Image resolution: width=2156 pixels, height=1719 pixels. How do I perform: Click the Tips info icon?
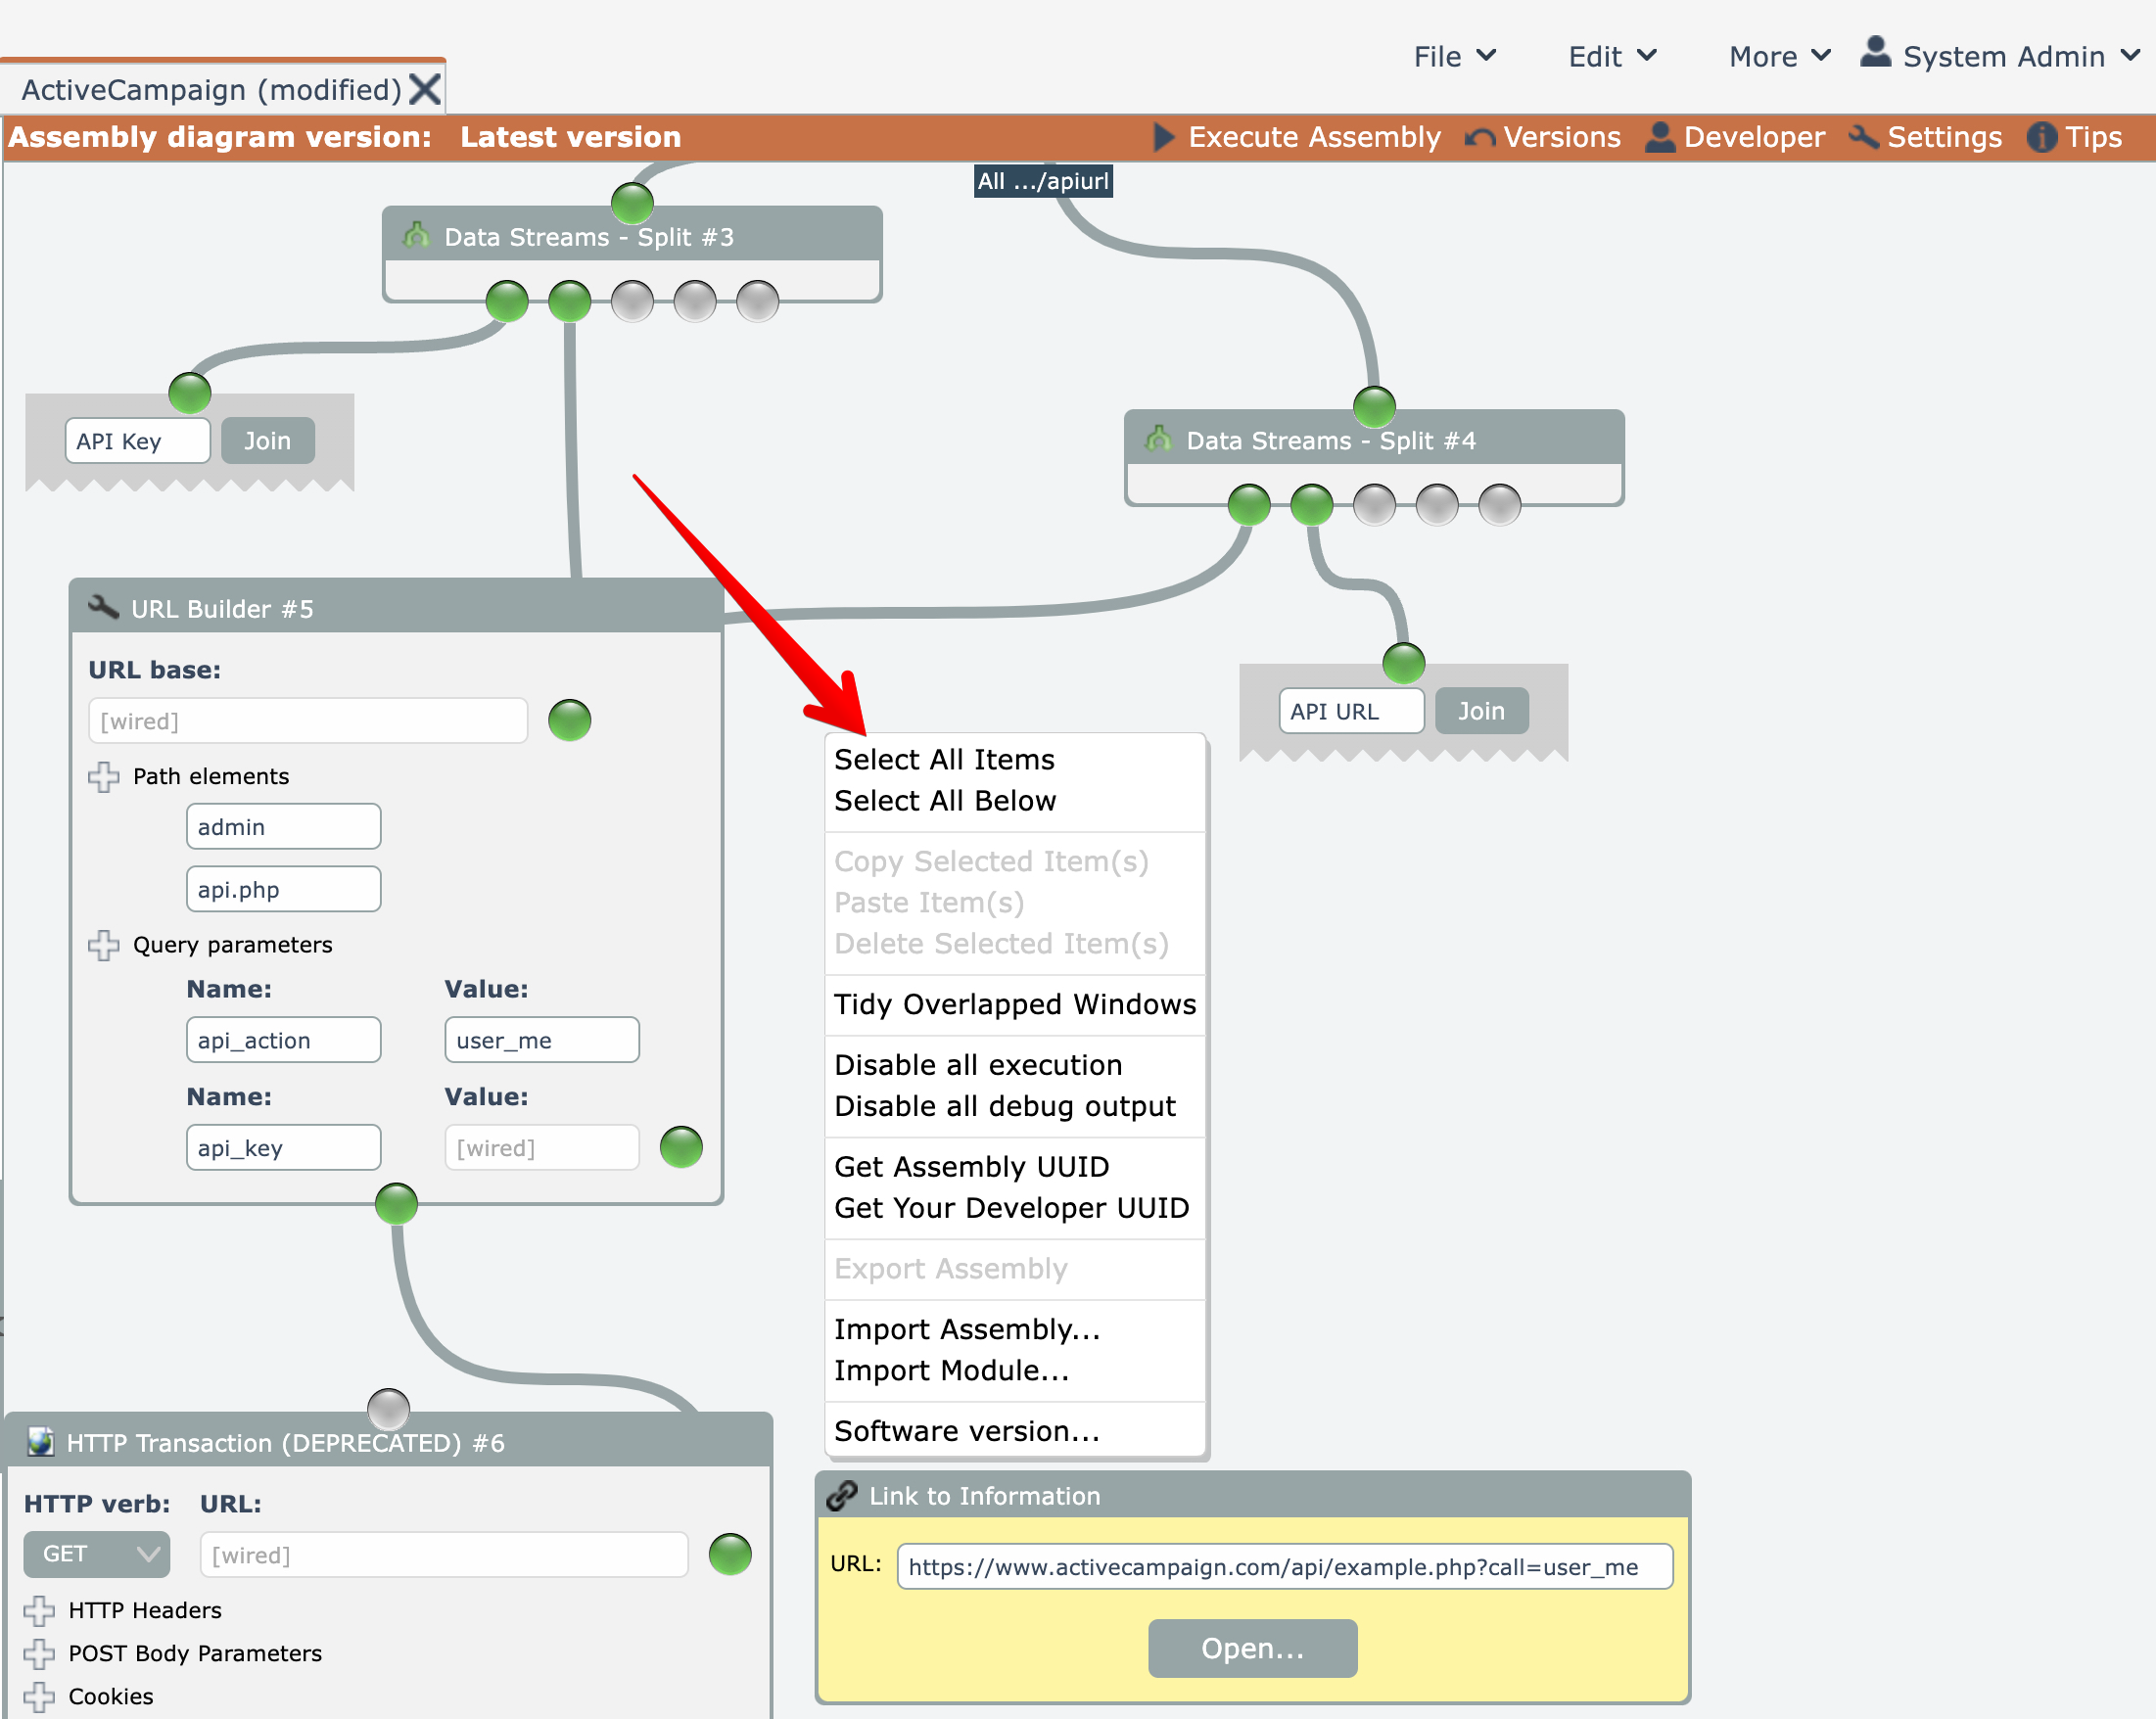coord(2041,137)
